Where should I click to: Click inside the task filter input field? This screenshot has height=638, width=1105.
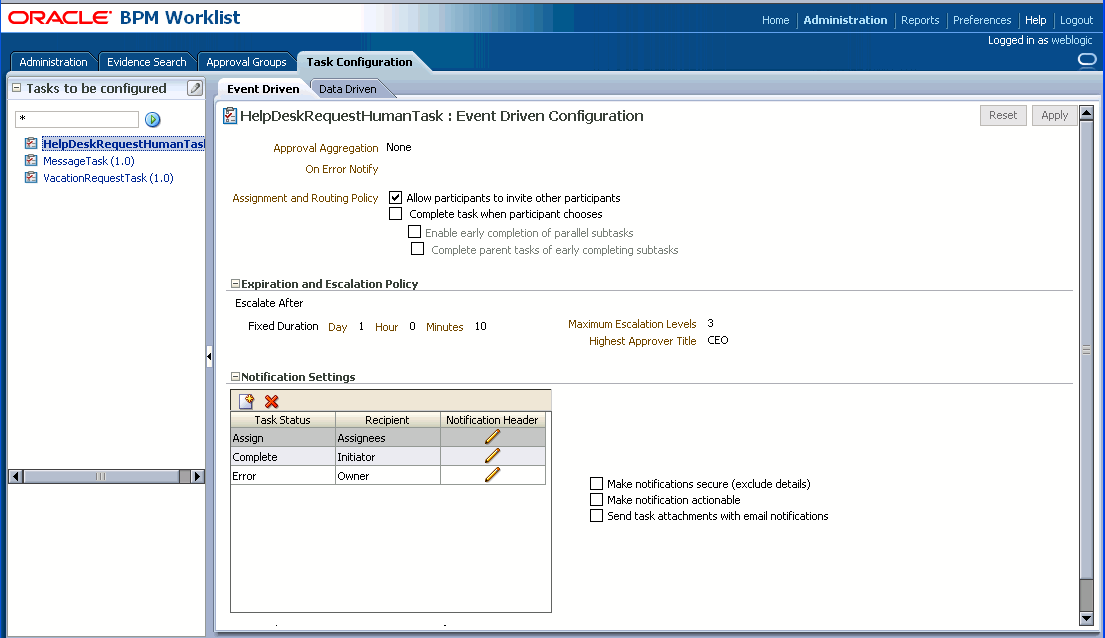[x=77, y=119]
